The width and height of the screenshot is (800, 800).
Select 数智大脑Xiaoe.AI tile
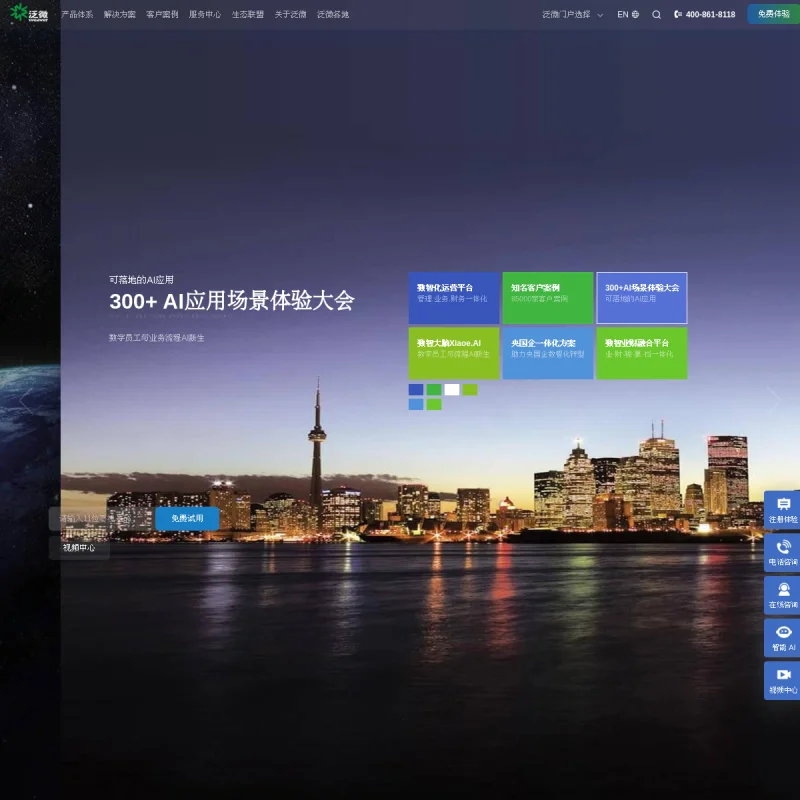454,353
